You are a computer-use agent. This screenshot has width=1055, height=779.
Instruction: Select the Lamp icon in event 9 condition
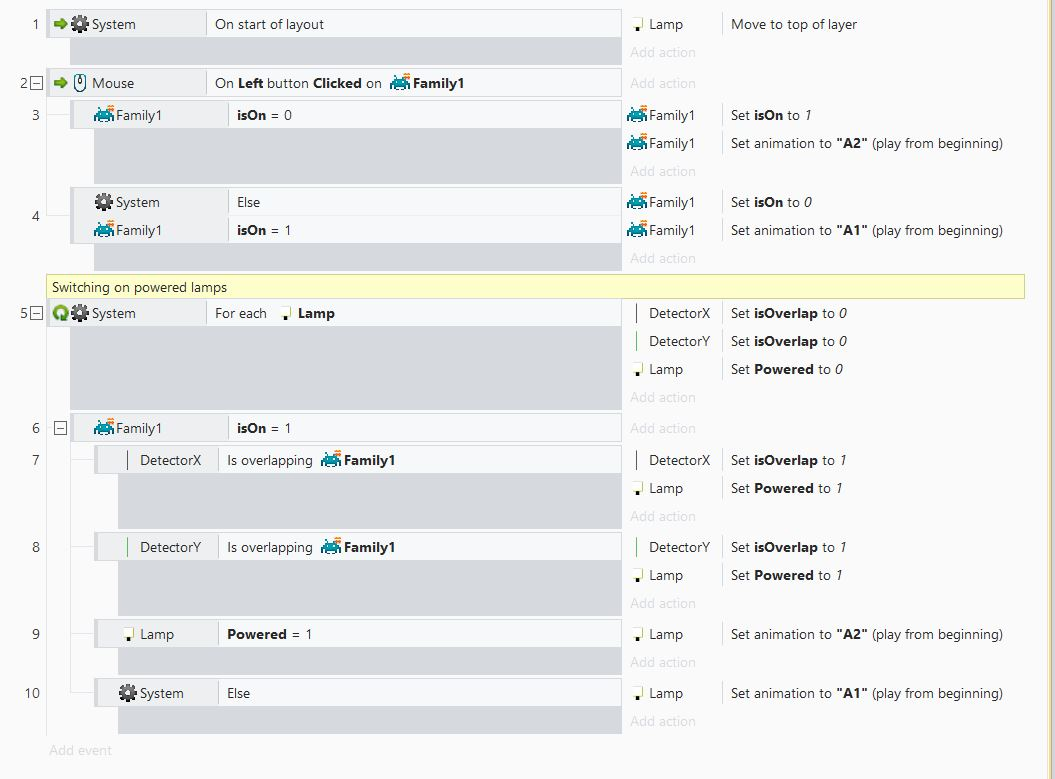(x=129, y=634)
